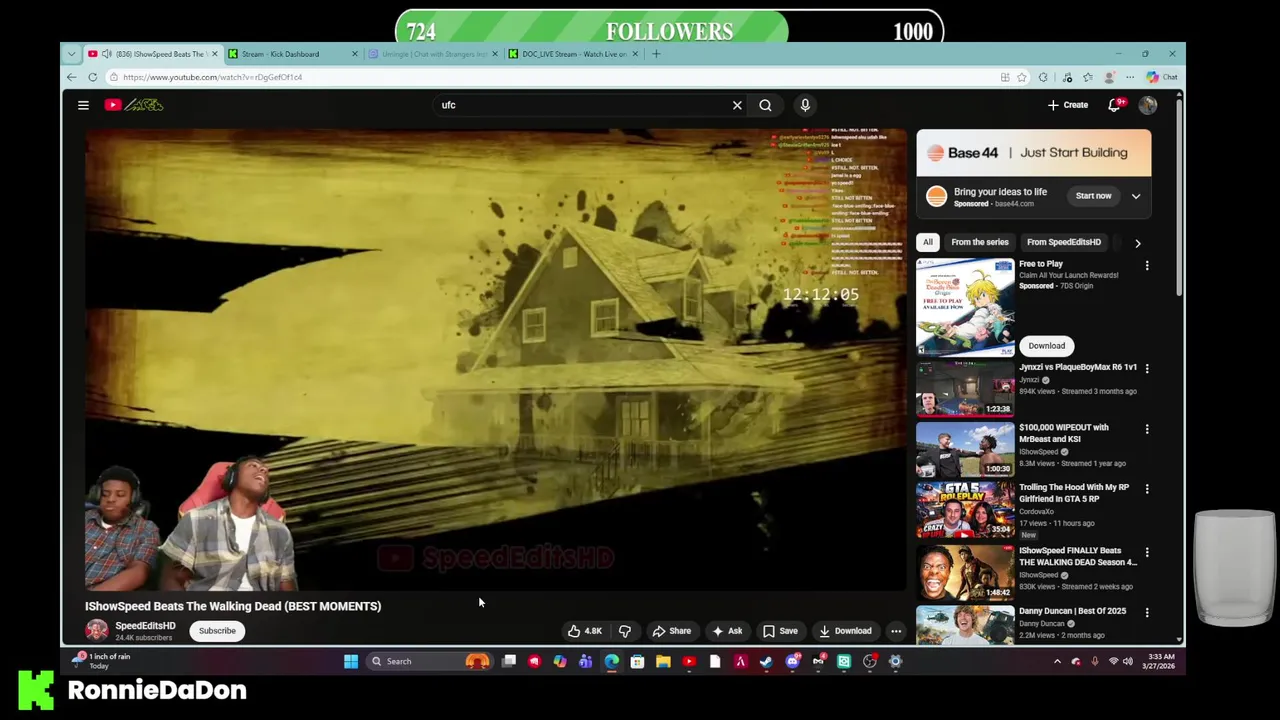
Task: Reload the page with the refresh button
Action: (92, 77)
